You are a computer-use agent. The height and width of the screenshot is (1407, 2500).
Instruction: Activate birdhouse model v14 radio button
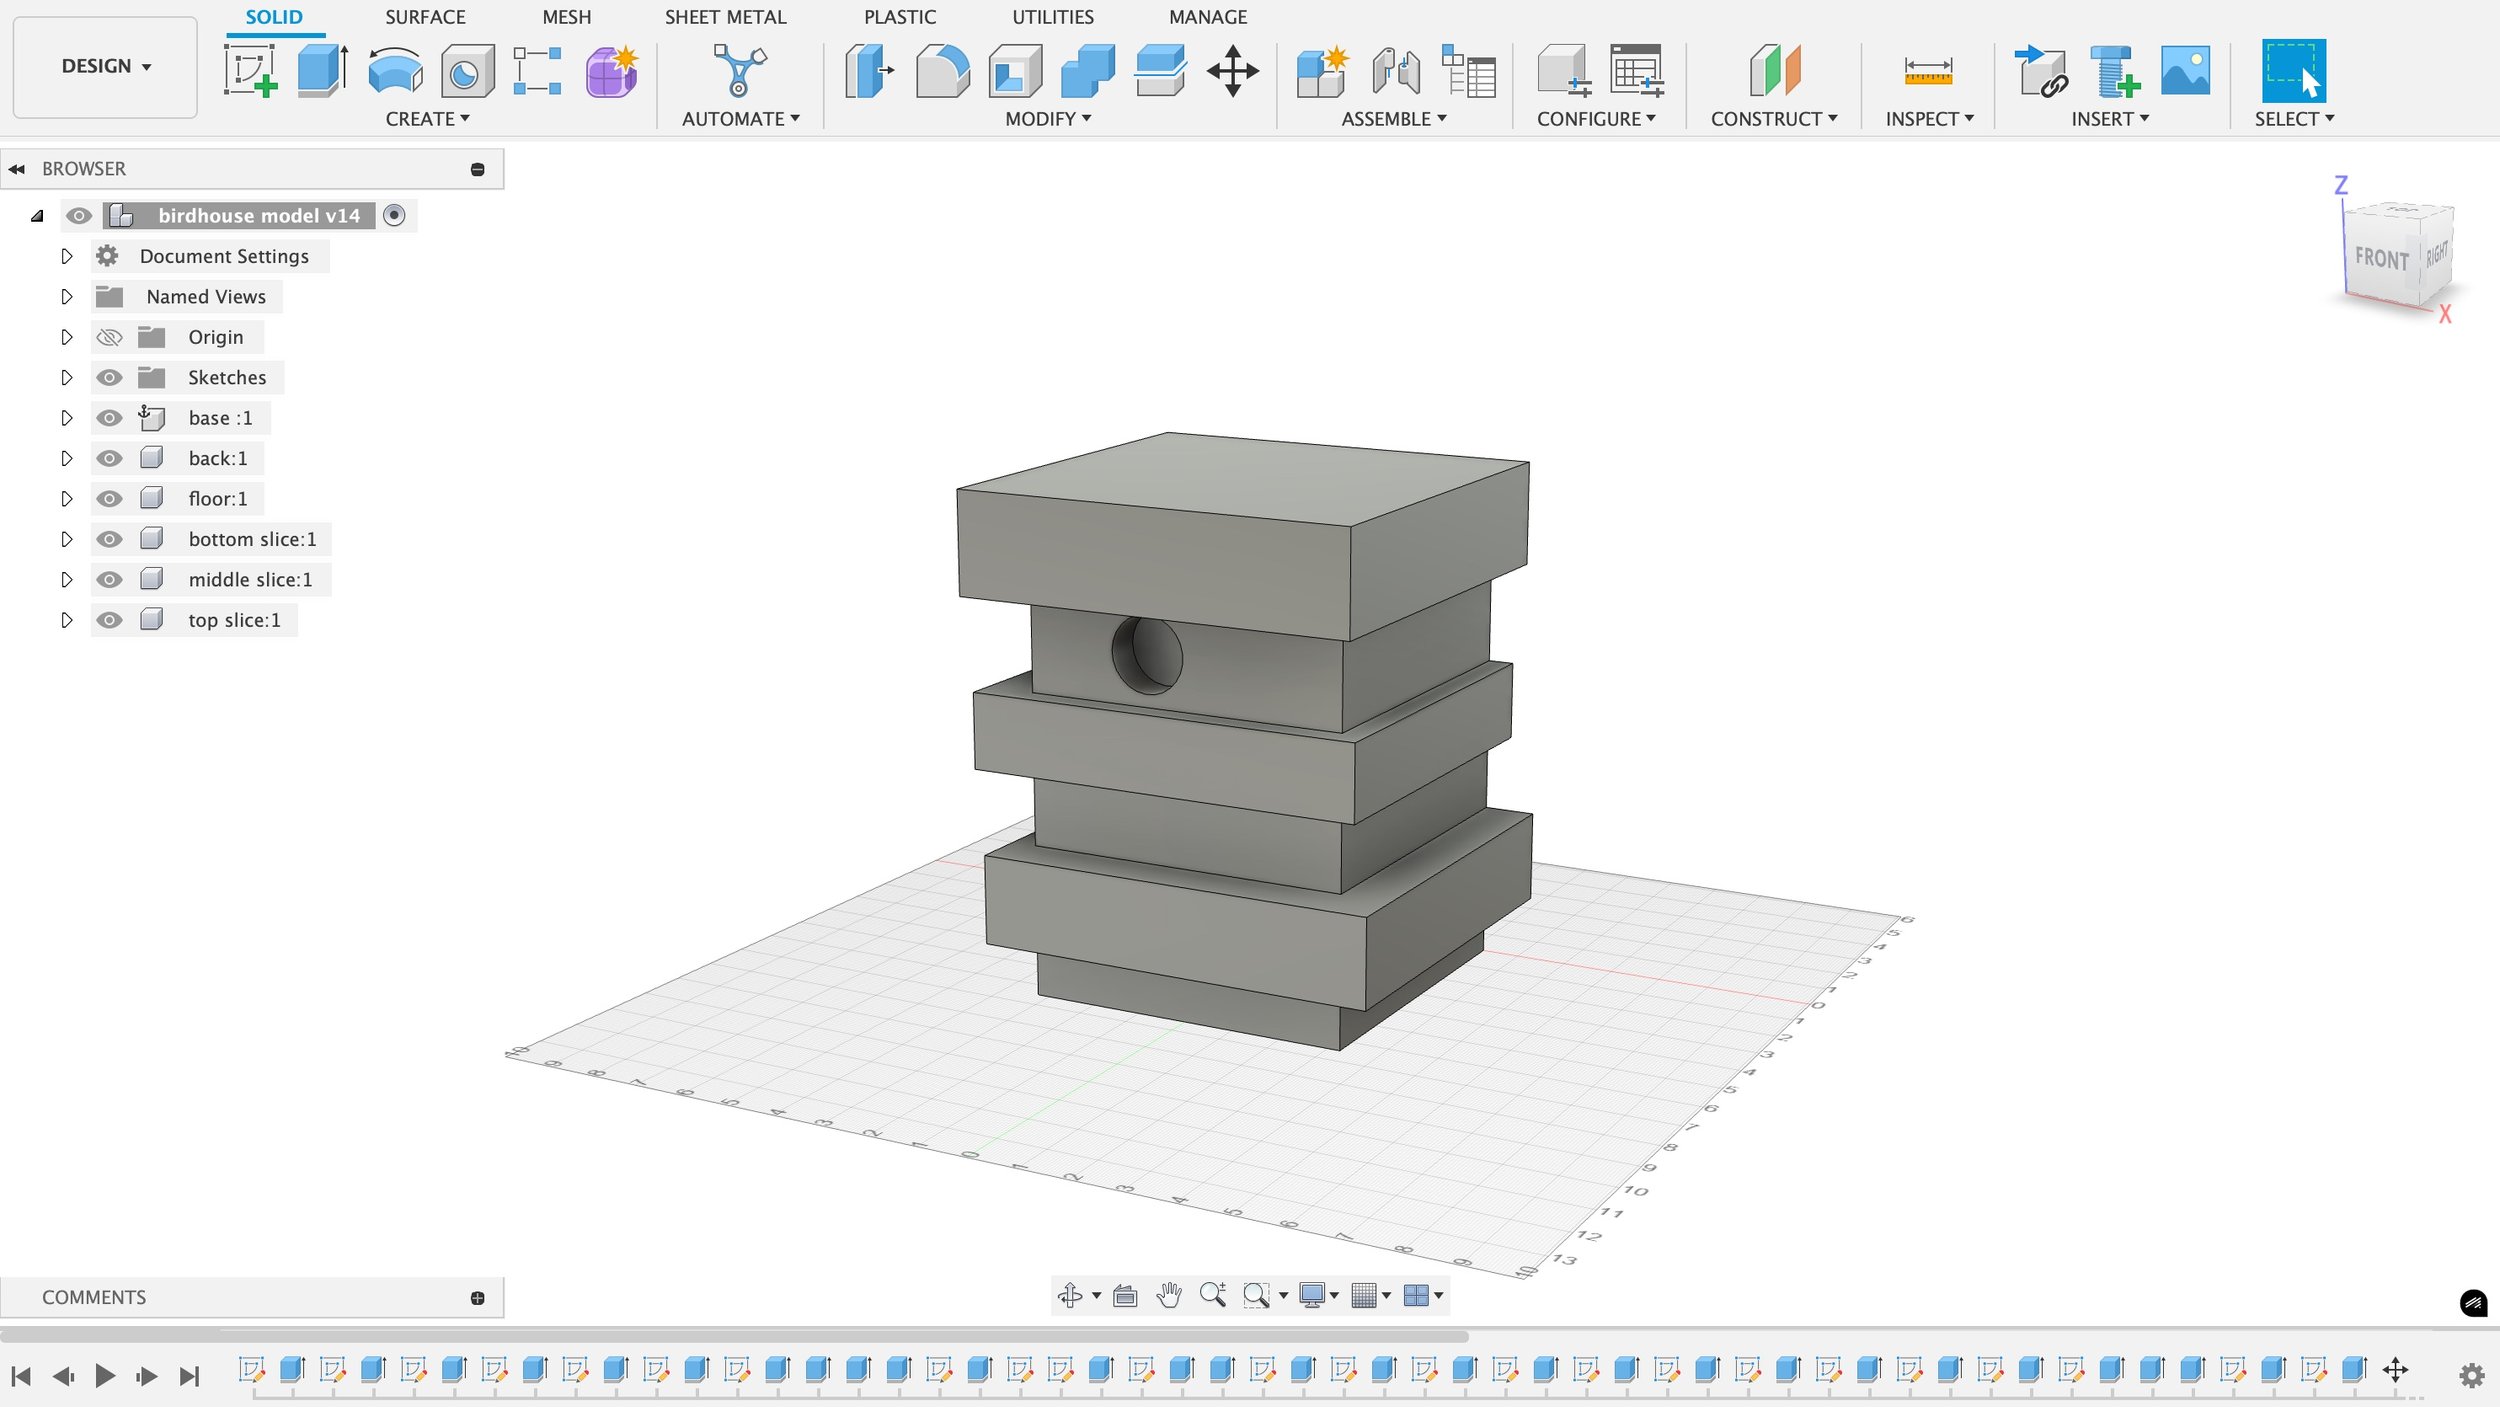coord(394,215)
